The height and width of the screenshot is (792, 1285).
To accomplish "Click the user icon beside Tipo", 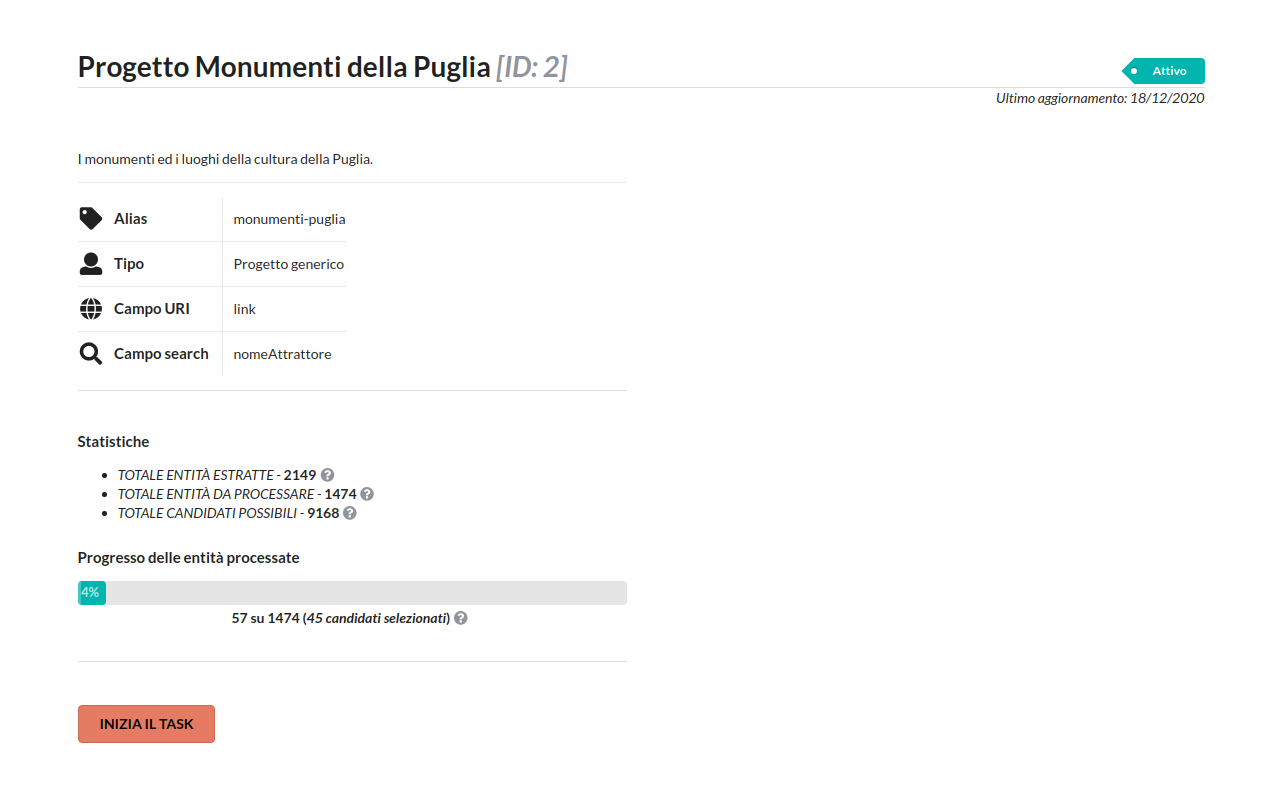I will coord(91,264).
